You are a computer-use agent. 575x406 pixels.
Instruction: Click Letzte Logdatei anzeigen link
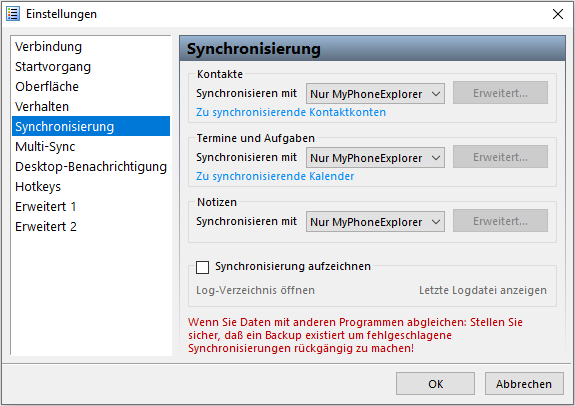(483, 290)
